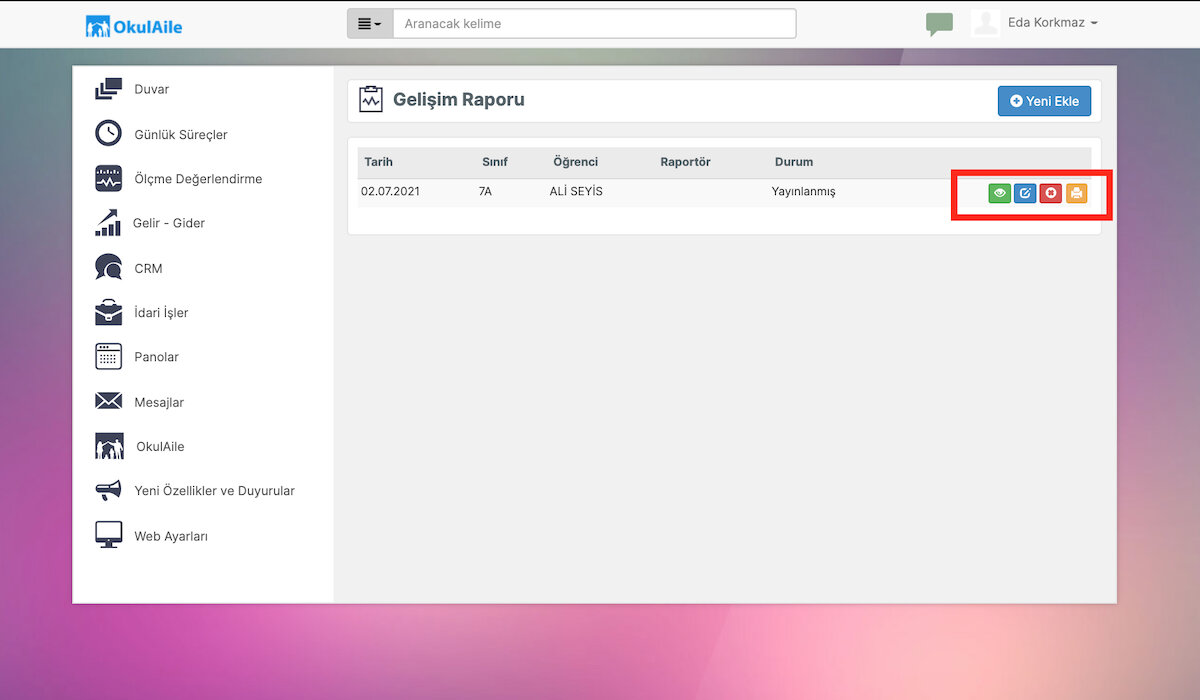
Task: Click the CRM chat-search icon
Action: 108,268
